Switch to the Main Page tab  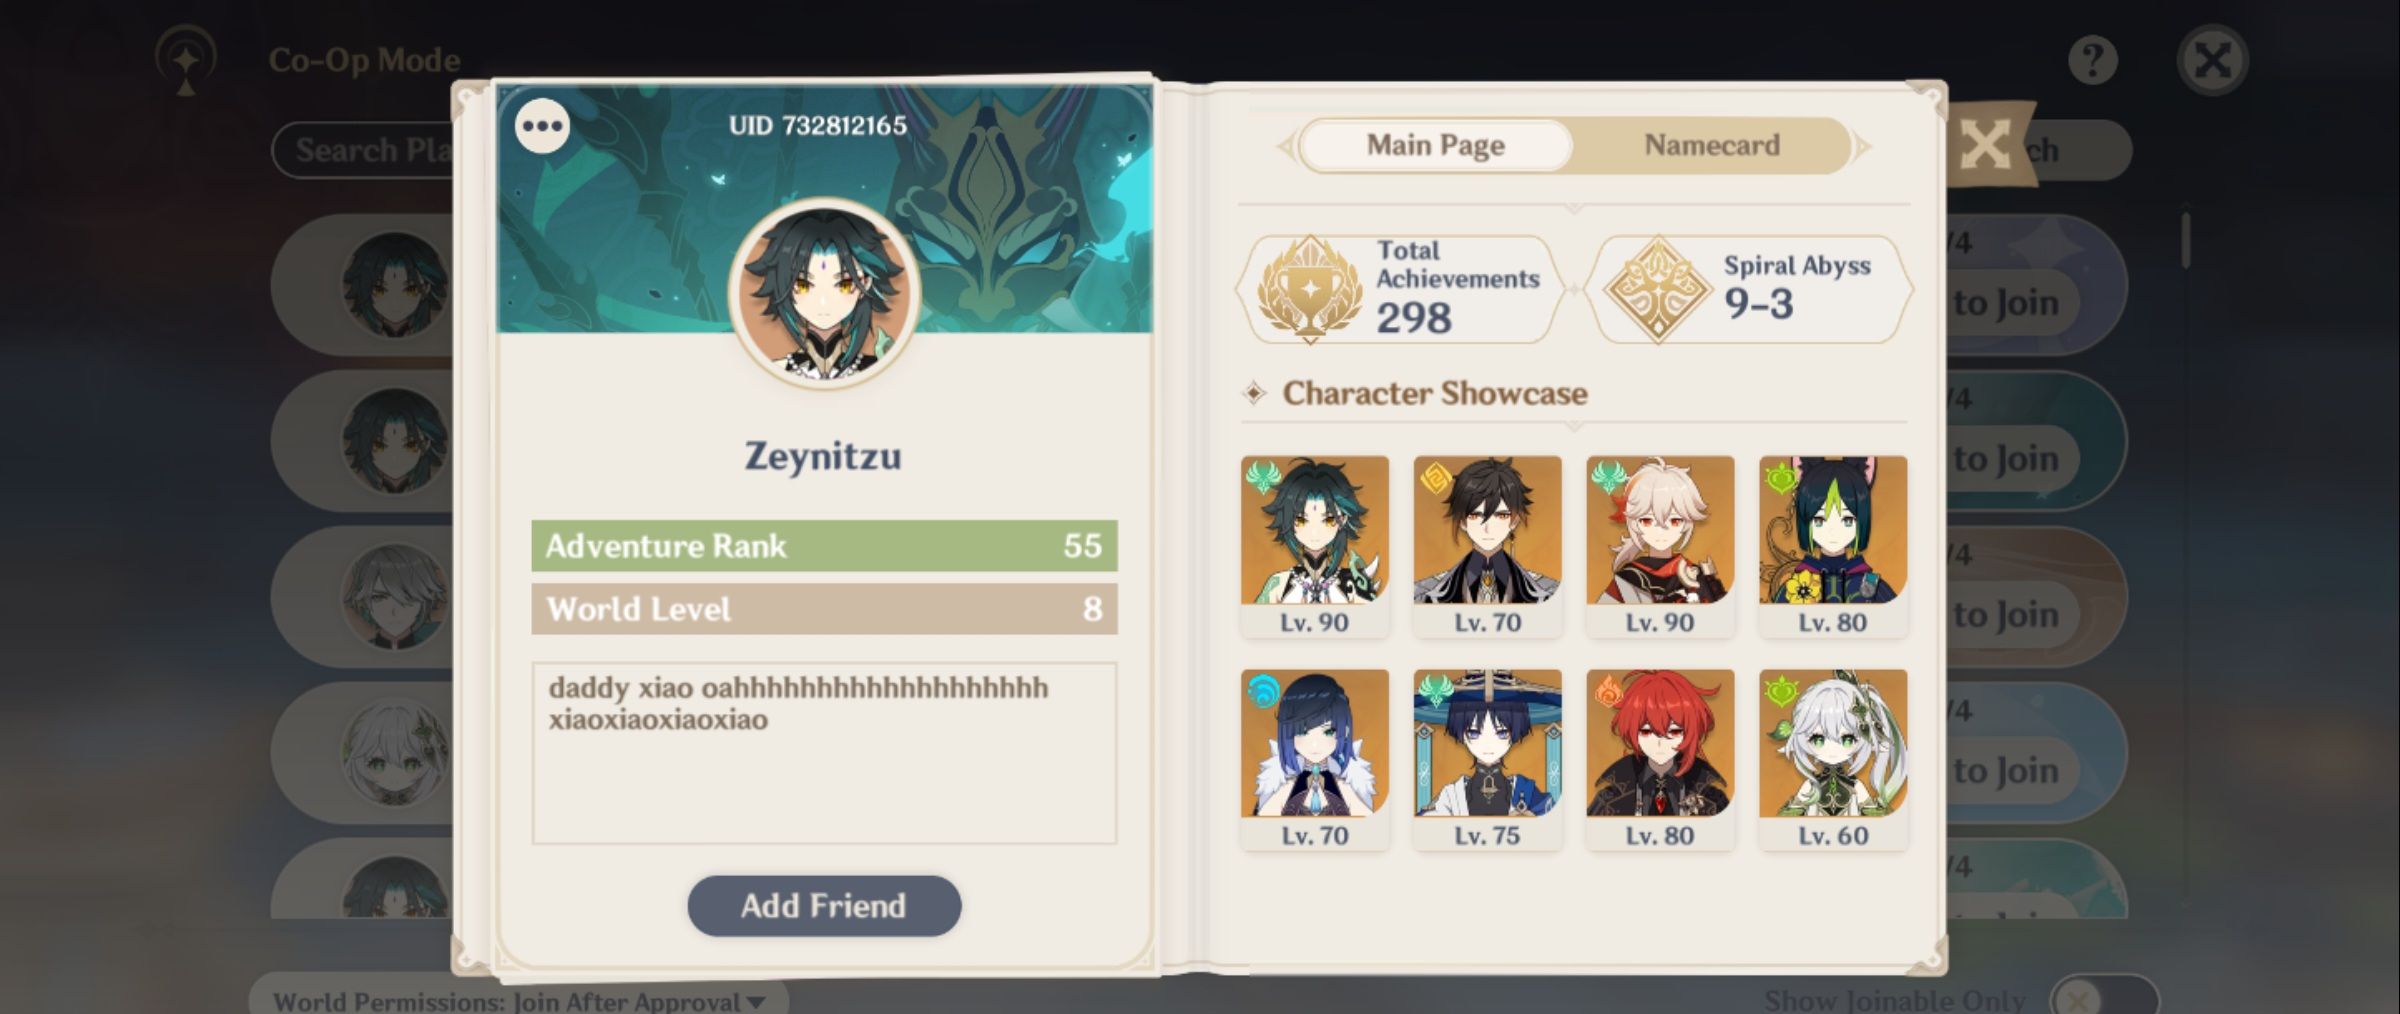pos(1435,146)
